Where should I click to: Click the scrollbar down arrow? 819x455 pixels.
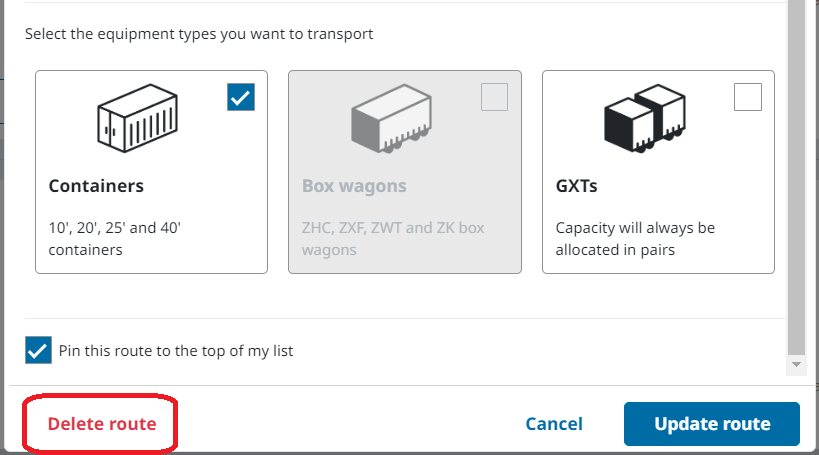pos(796,365)
